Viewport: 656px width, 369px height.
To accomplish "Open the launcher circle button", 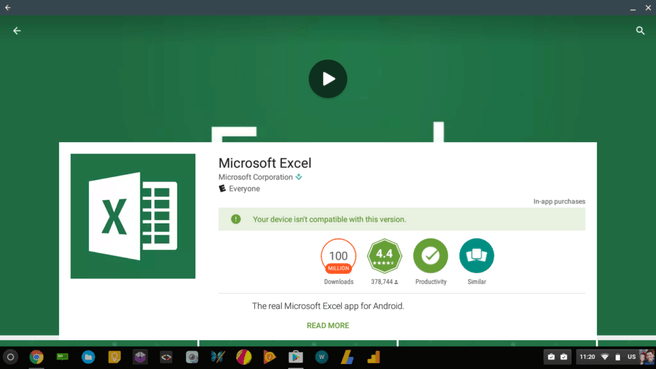I will 10,357.
